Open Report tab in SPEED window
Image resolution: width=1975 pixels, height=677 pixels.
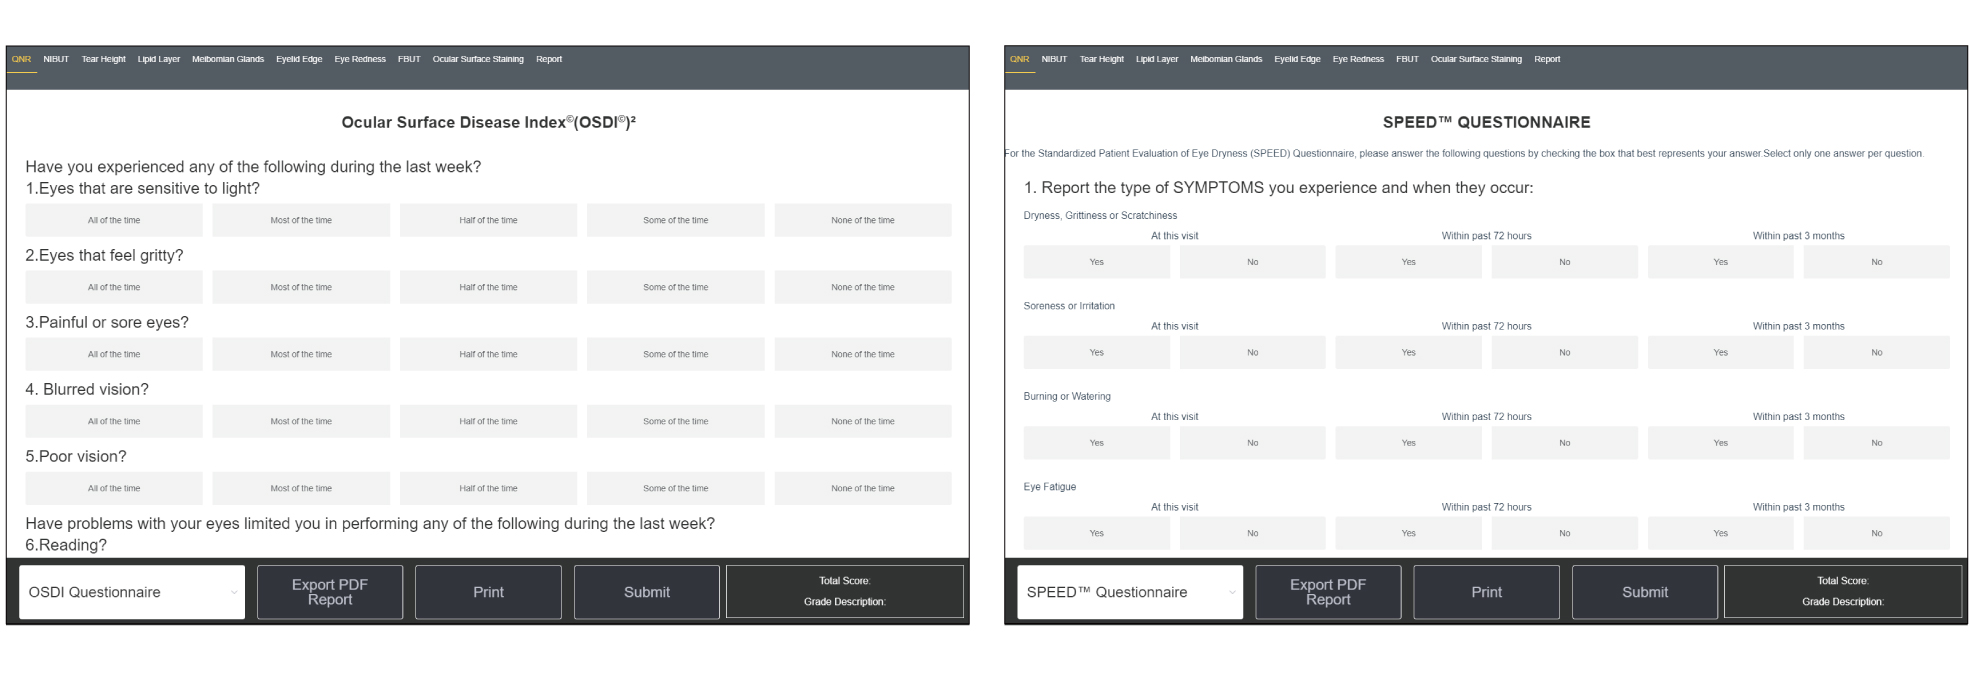coord(1547,59)
